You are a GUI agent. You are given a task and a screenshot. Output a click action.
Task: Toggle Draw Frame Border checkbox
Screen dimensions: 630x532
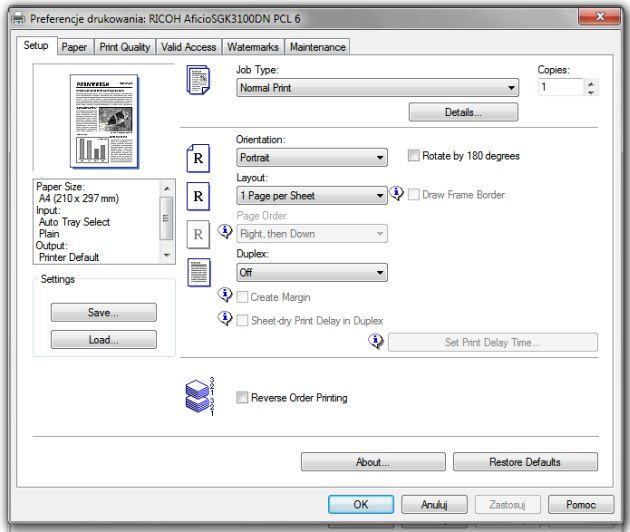[413, 194]
